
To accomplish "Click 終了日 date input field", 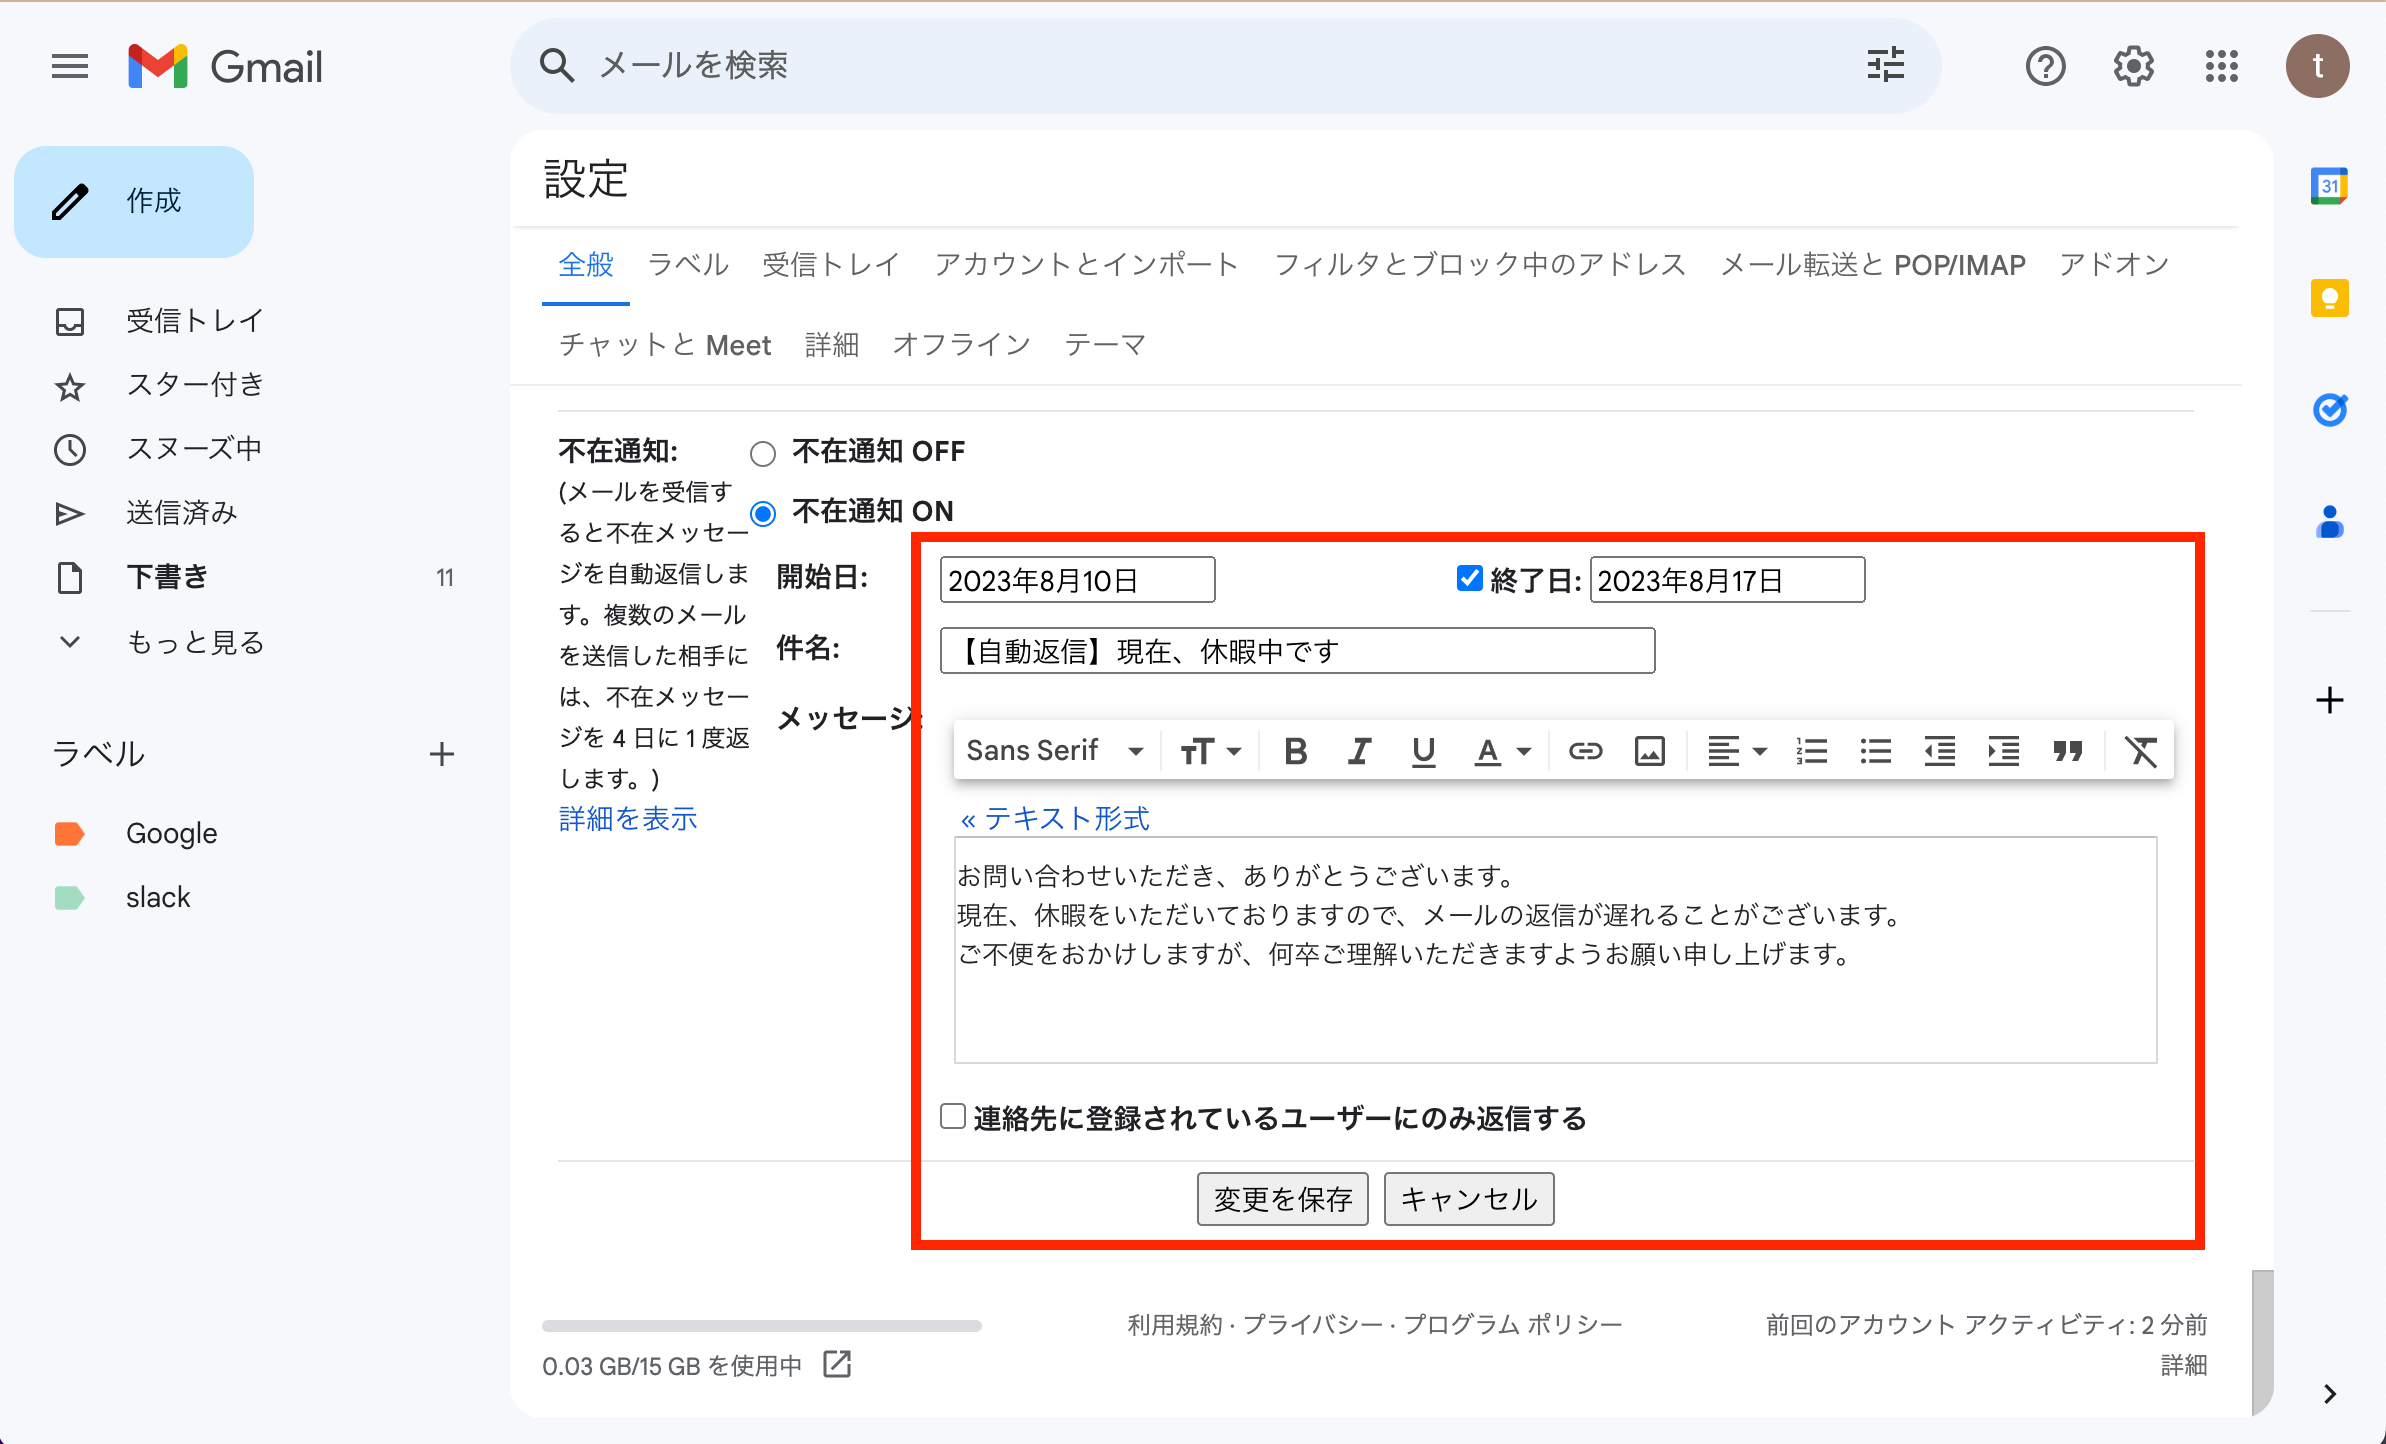I will pos(1727,580).
